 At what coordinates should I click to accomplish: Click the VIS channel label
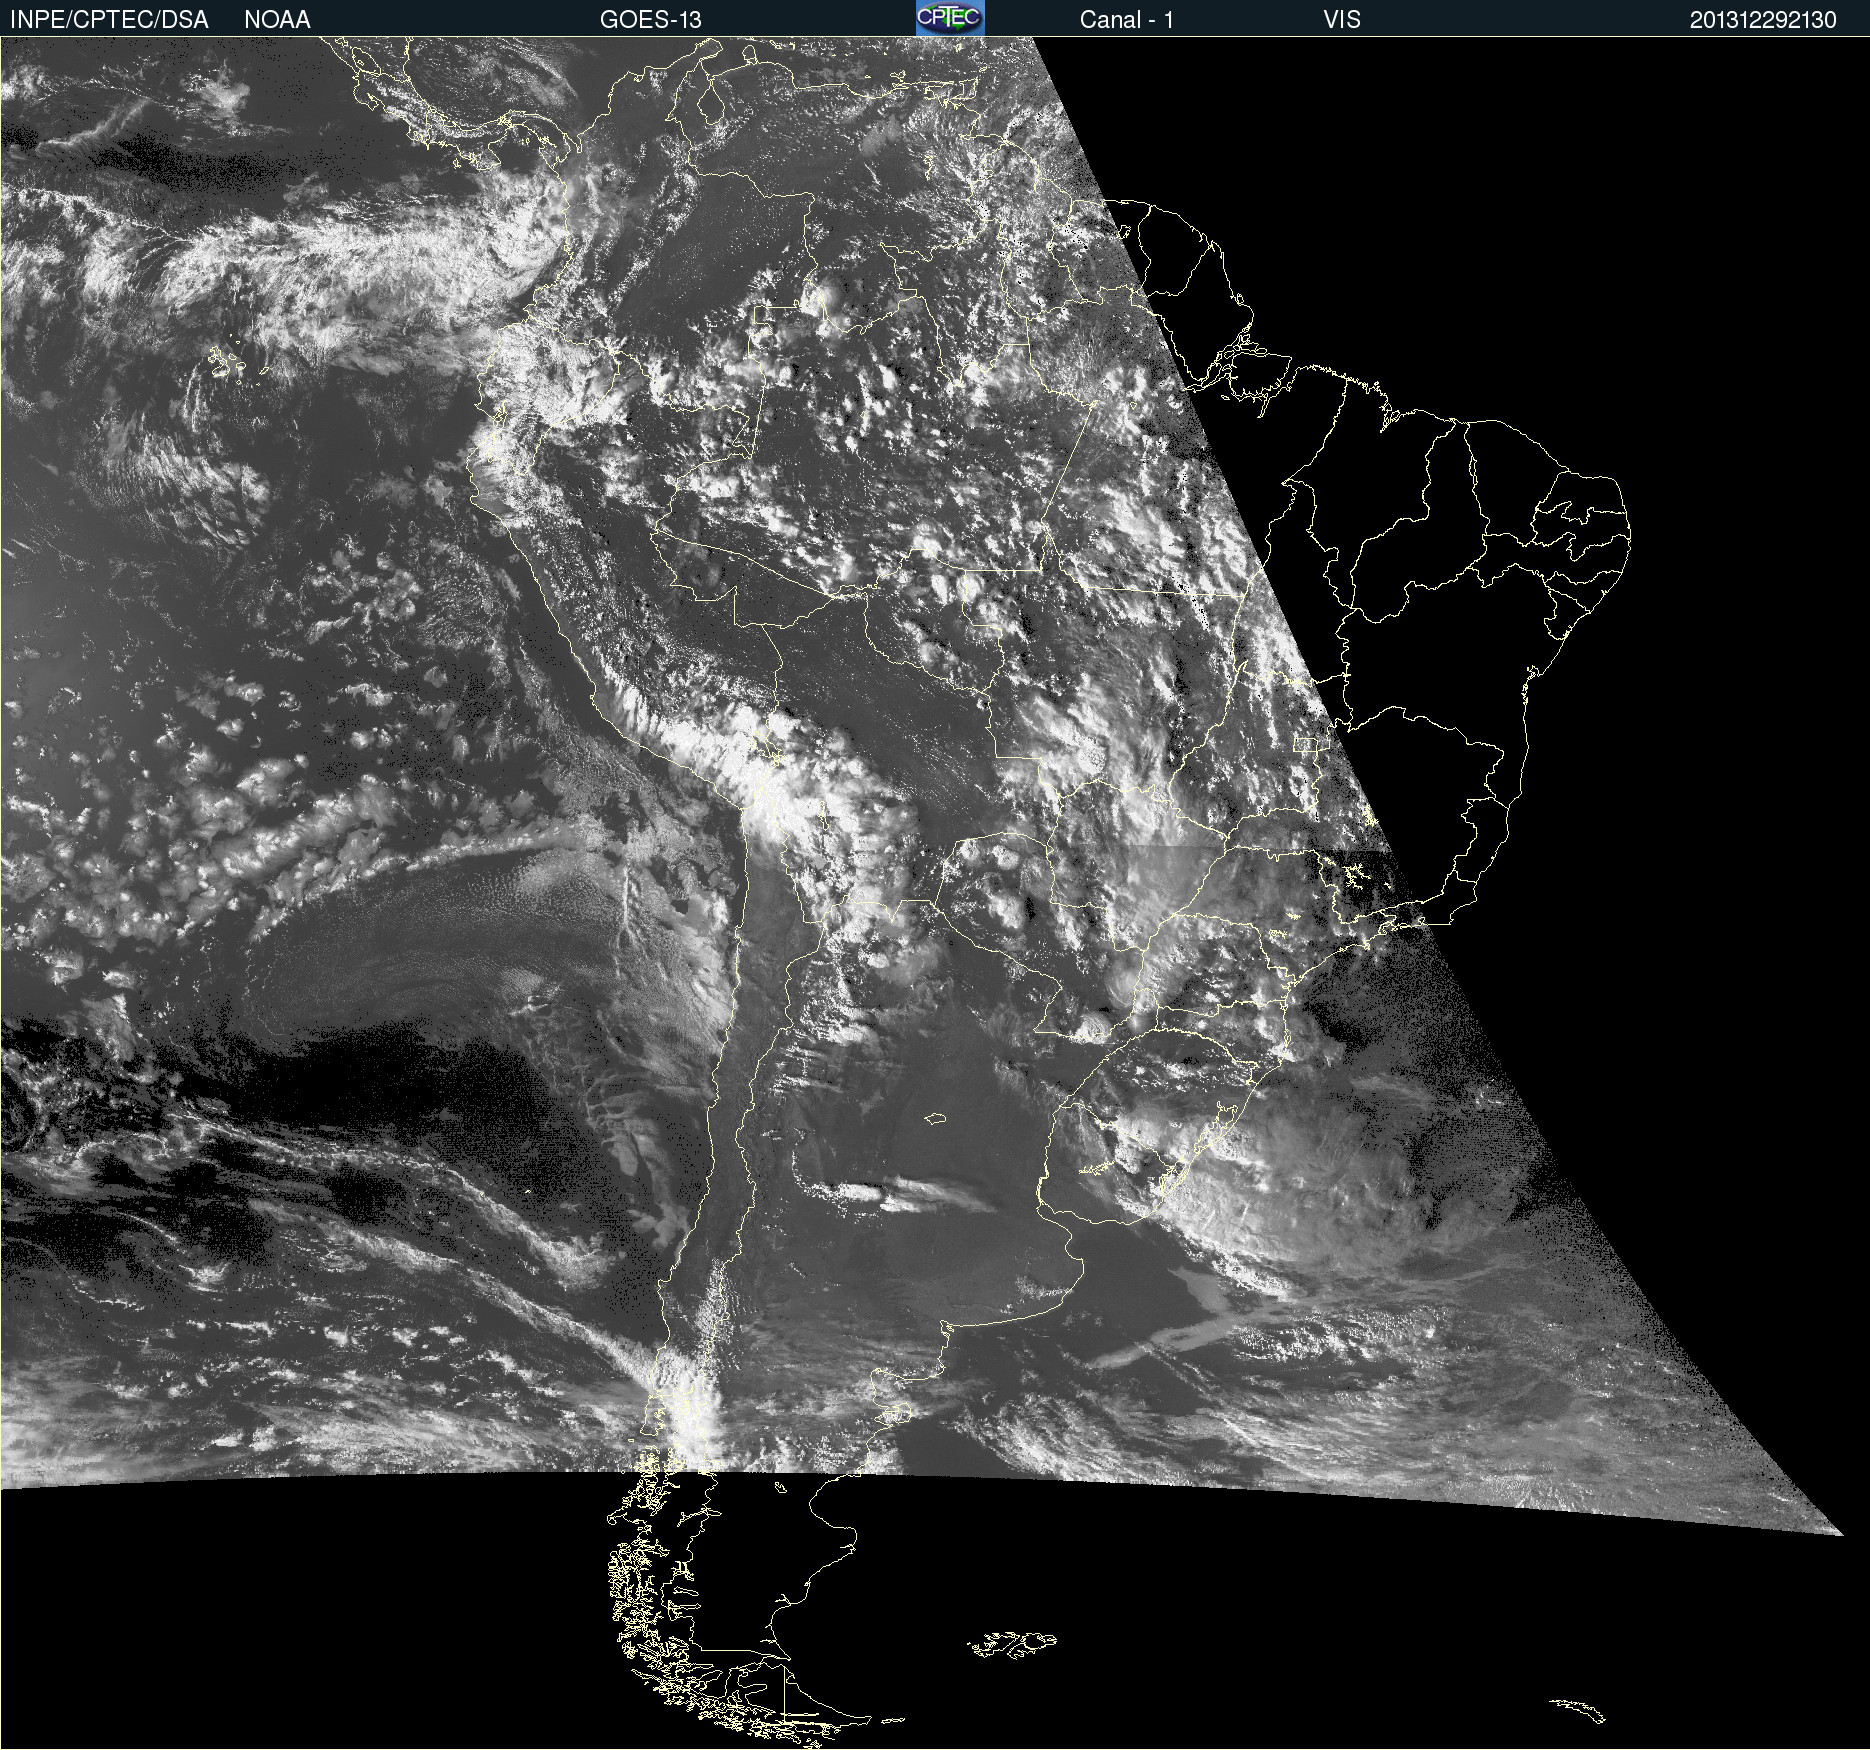click(1342, 20)
